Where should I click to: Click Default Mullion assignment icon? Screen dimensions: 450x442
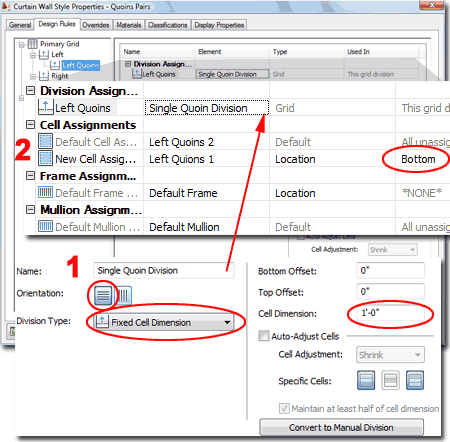(x=45, y=226)
